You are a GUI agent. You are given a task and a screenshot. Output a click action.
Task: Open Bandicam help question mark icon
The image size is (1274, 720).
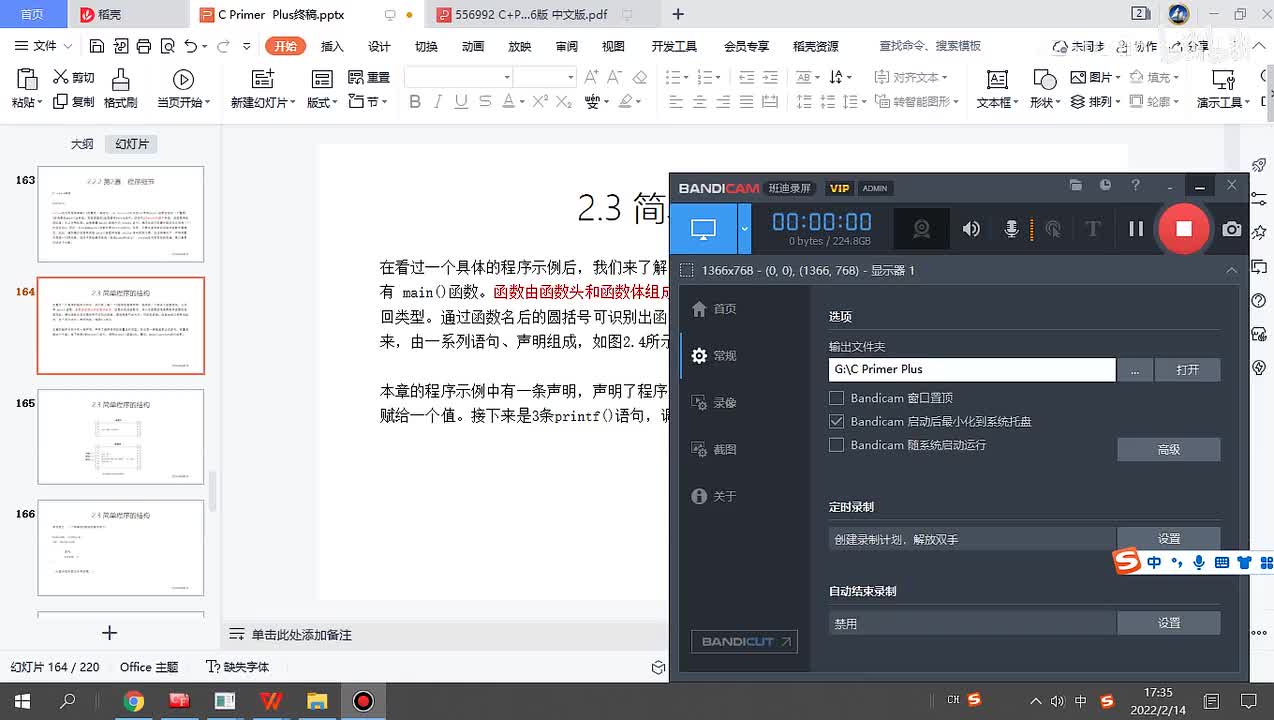point(1135,185)
